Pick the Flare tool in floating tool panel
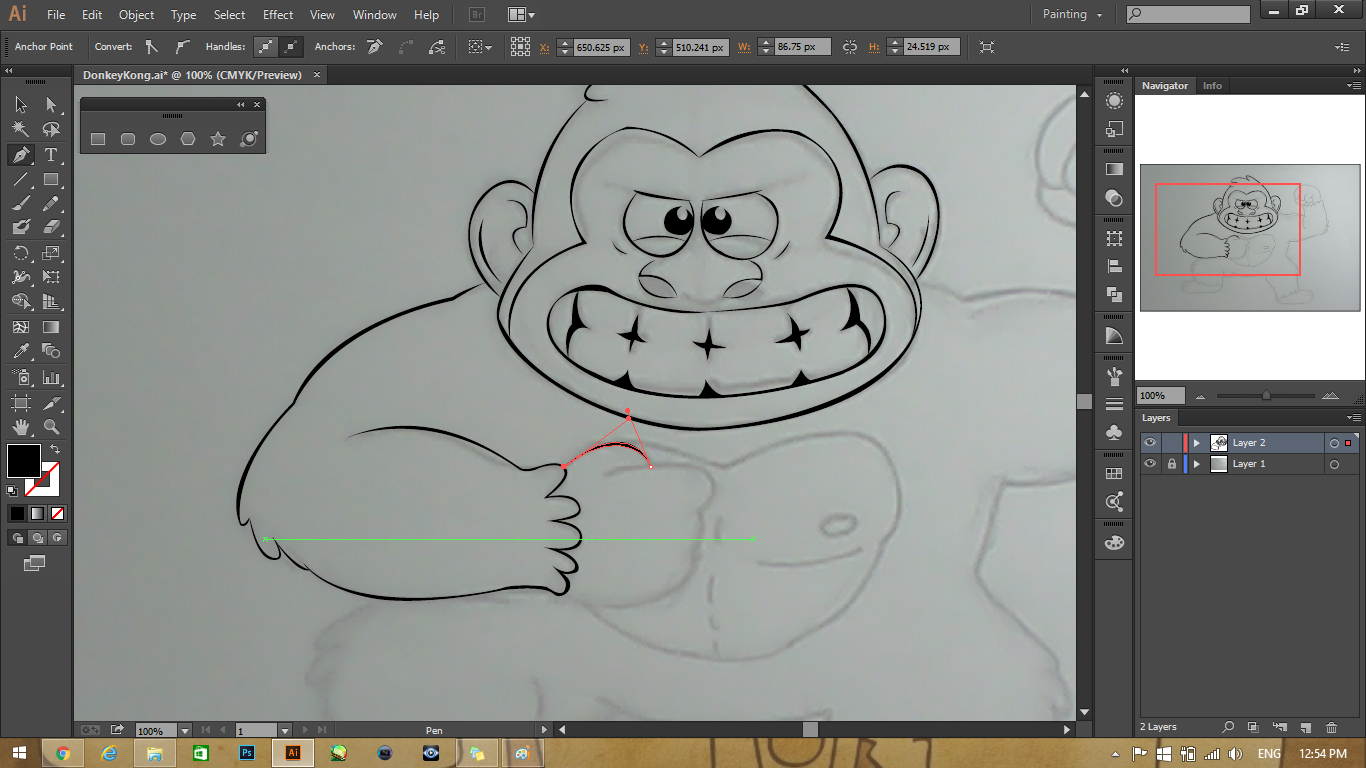The image size is (1366, 768). [x=249, y=139]
